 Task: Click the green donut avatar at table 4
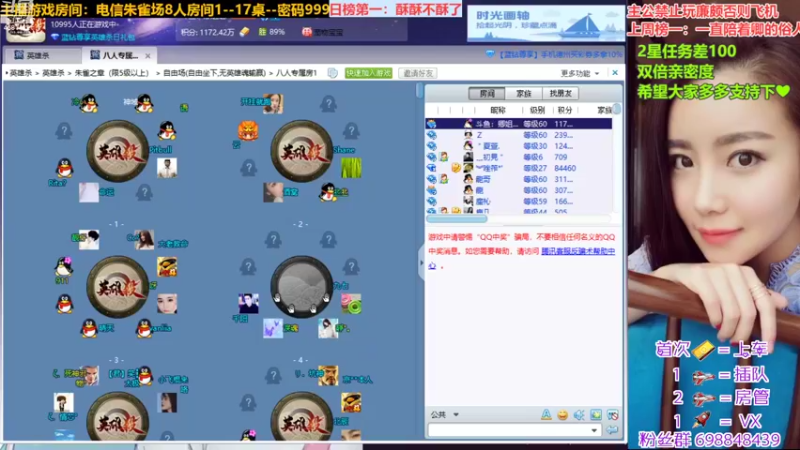351,304
